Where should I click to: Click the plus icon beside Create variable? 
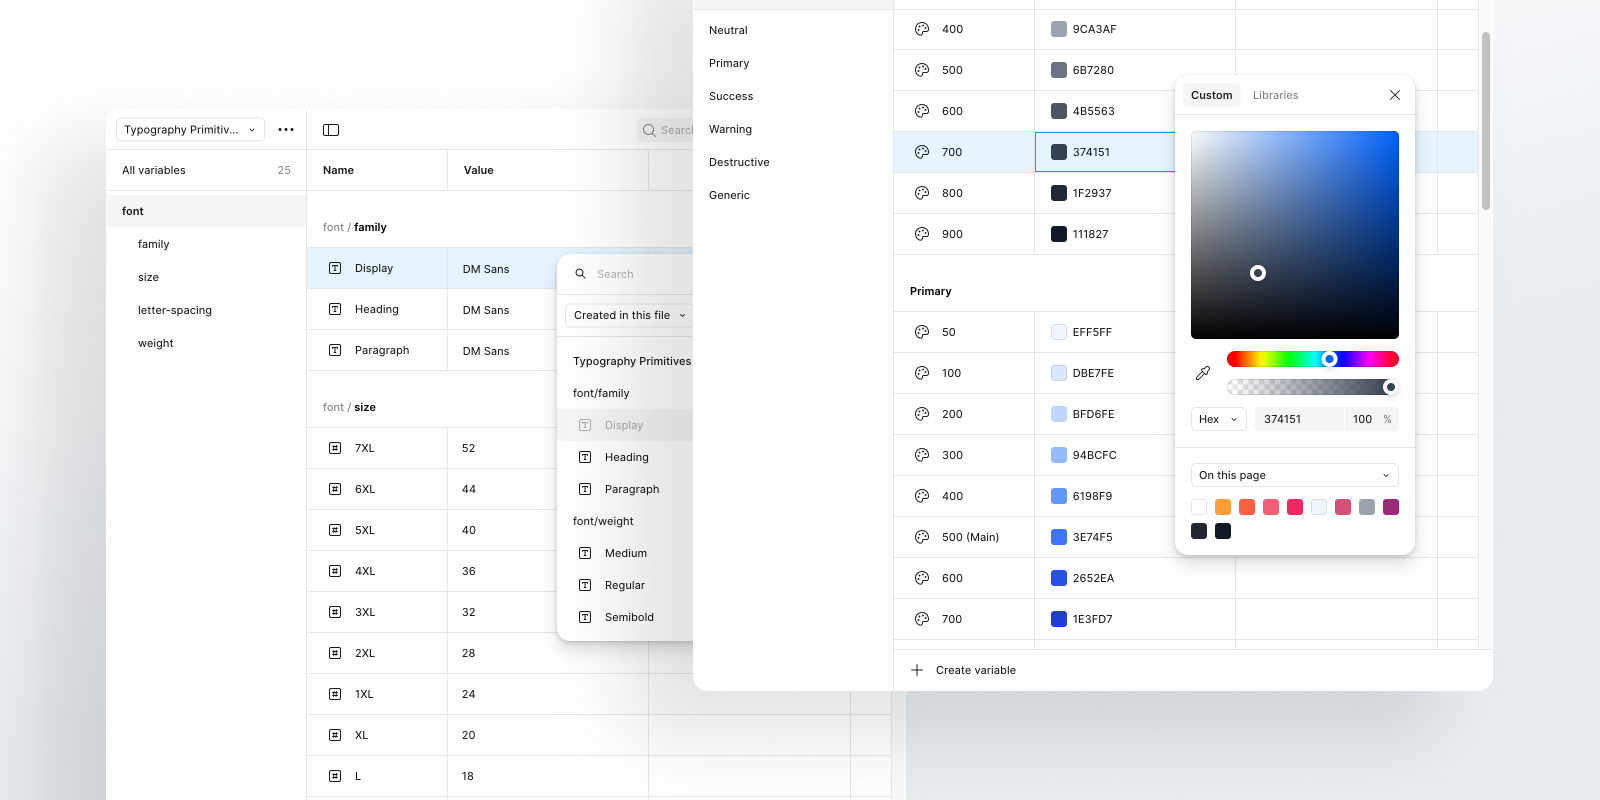(x=917, y=670)
